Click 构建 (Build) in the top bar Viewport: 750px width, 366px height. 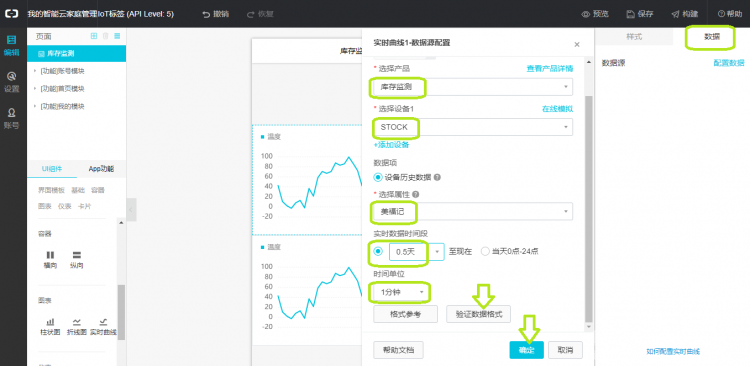point(684,14)
